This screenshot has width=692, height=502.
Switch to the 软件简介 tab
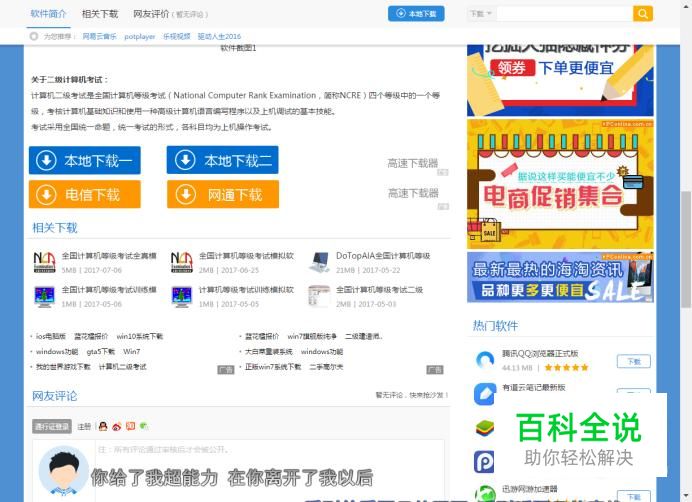[48, 14]
